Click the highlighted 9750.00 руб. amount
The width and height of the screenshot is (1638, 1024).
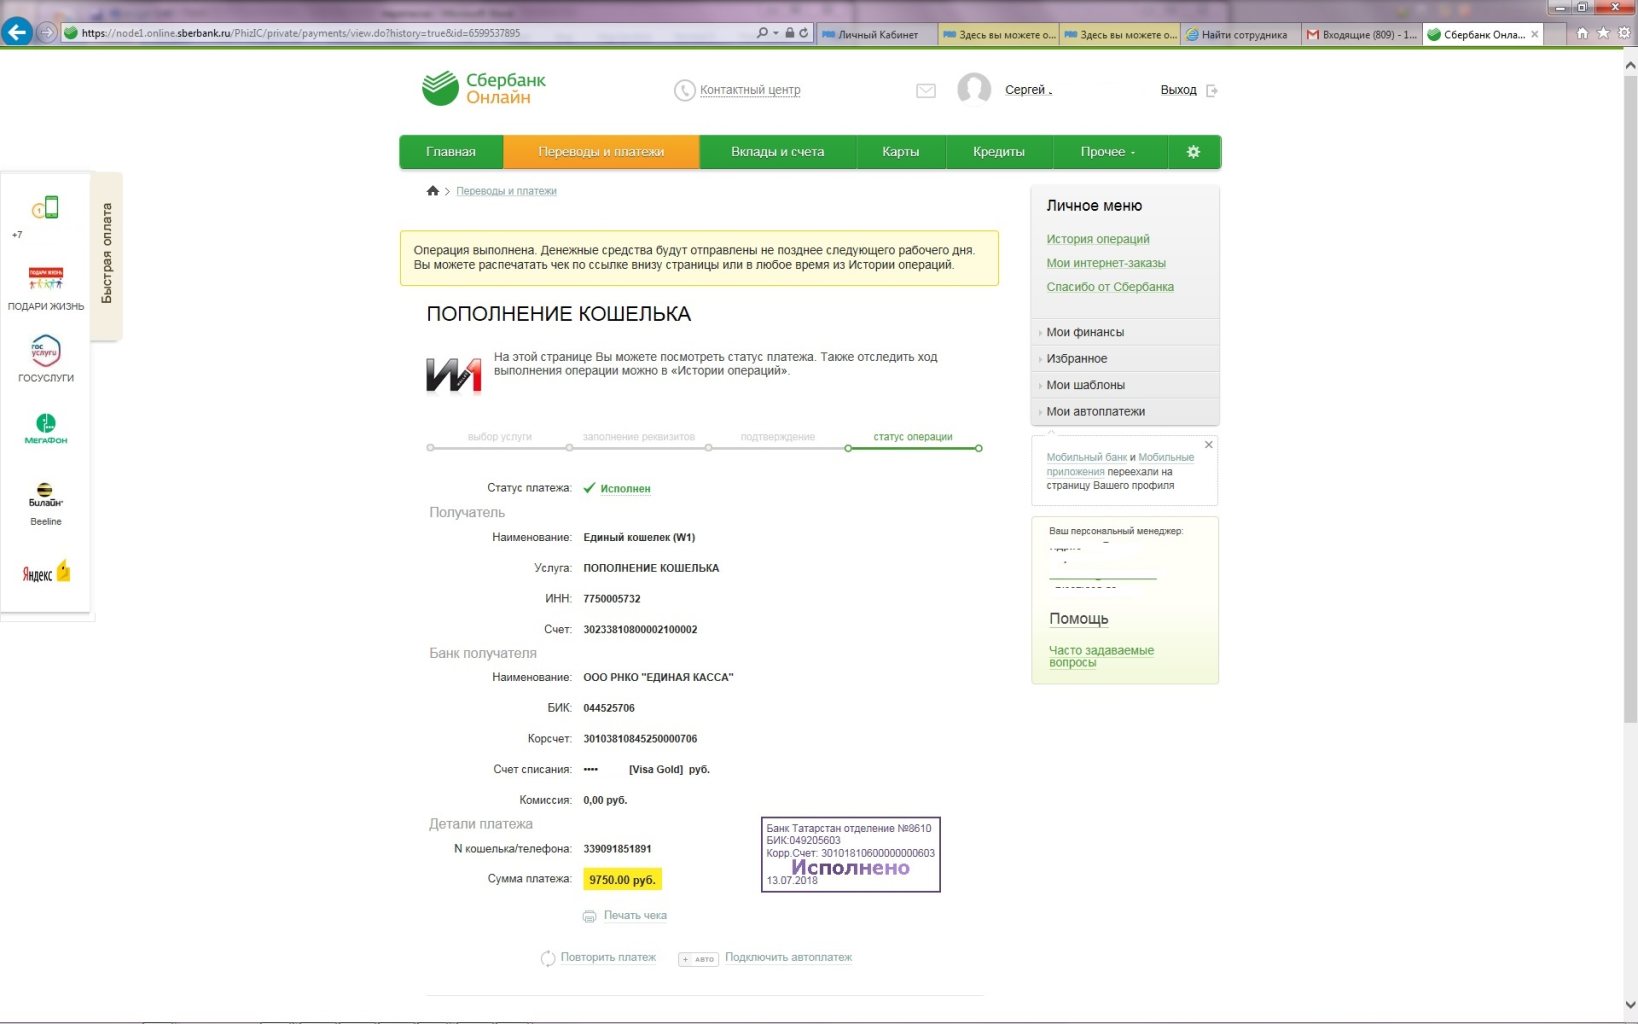(x=622, y=880)
